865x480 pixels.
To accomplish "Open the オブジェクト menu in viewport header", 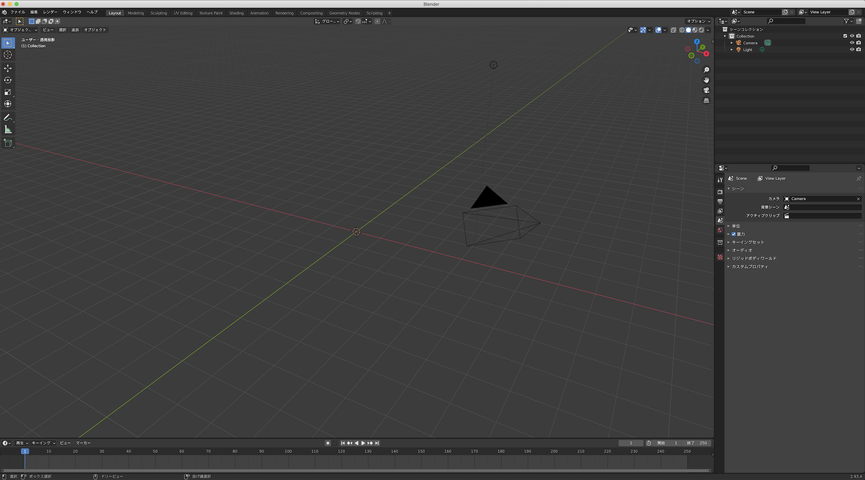I will 95,30.
